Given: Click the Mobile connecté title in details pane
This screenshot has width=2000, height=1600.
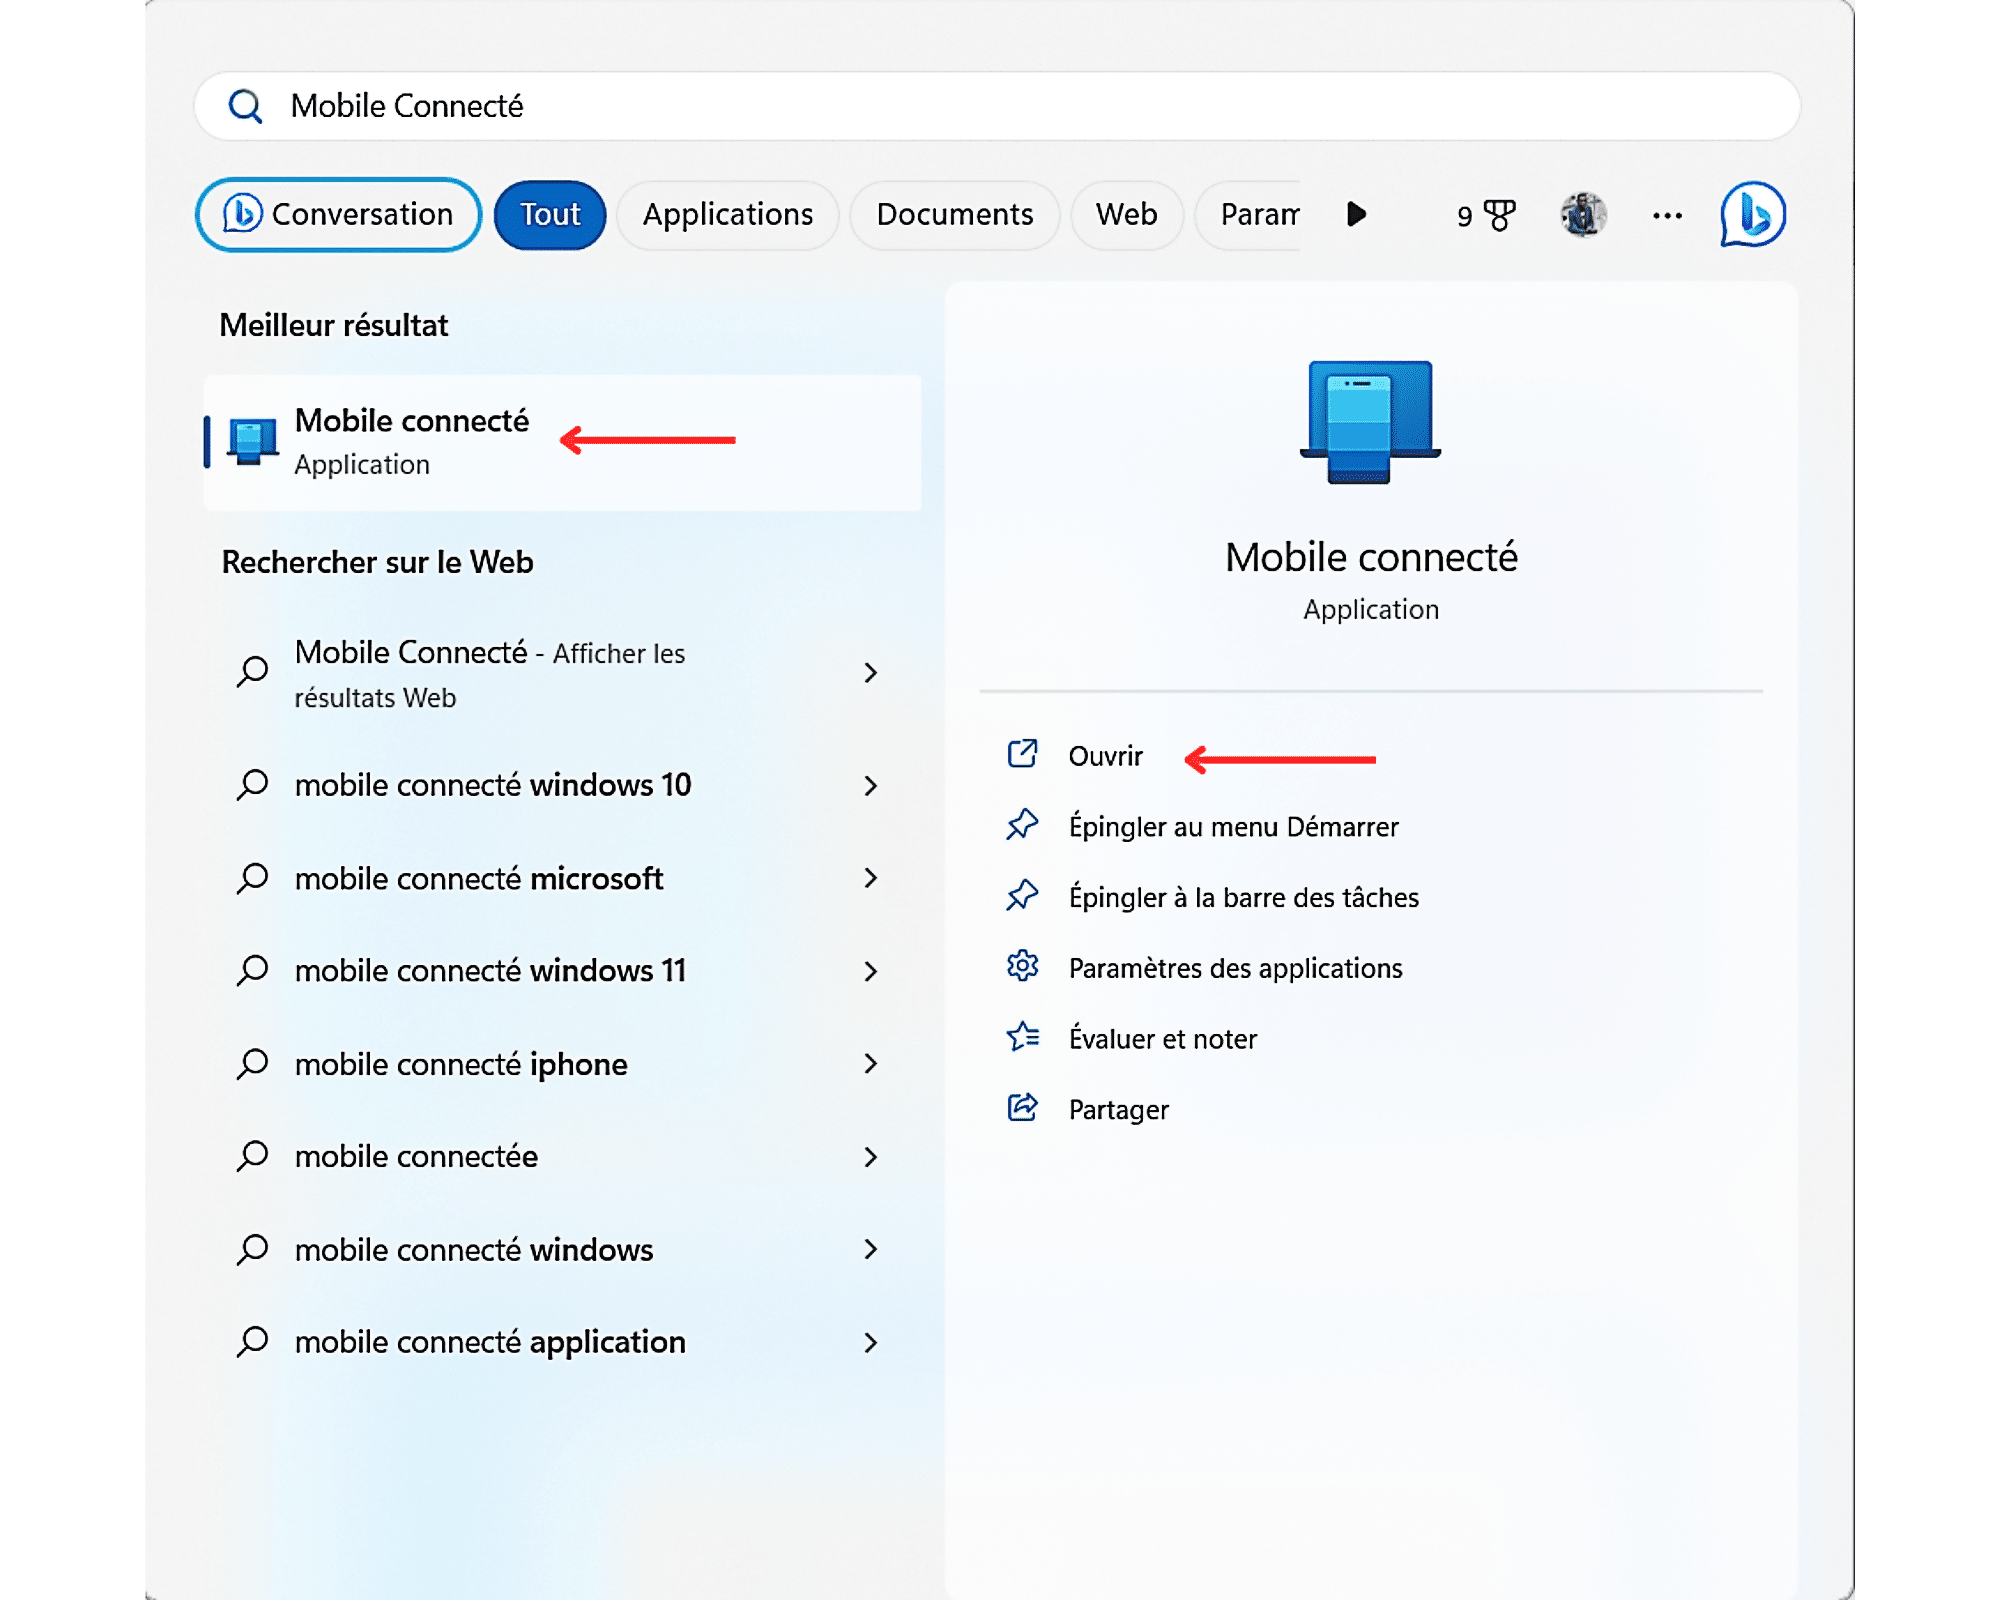Looking at the screenshot, I should tap(1371, 557).
